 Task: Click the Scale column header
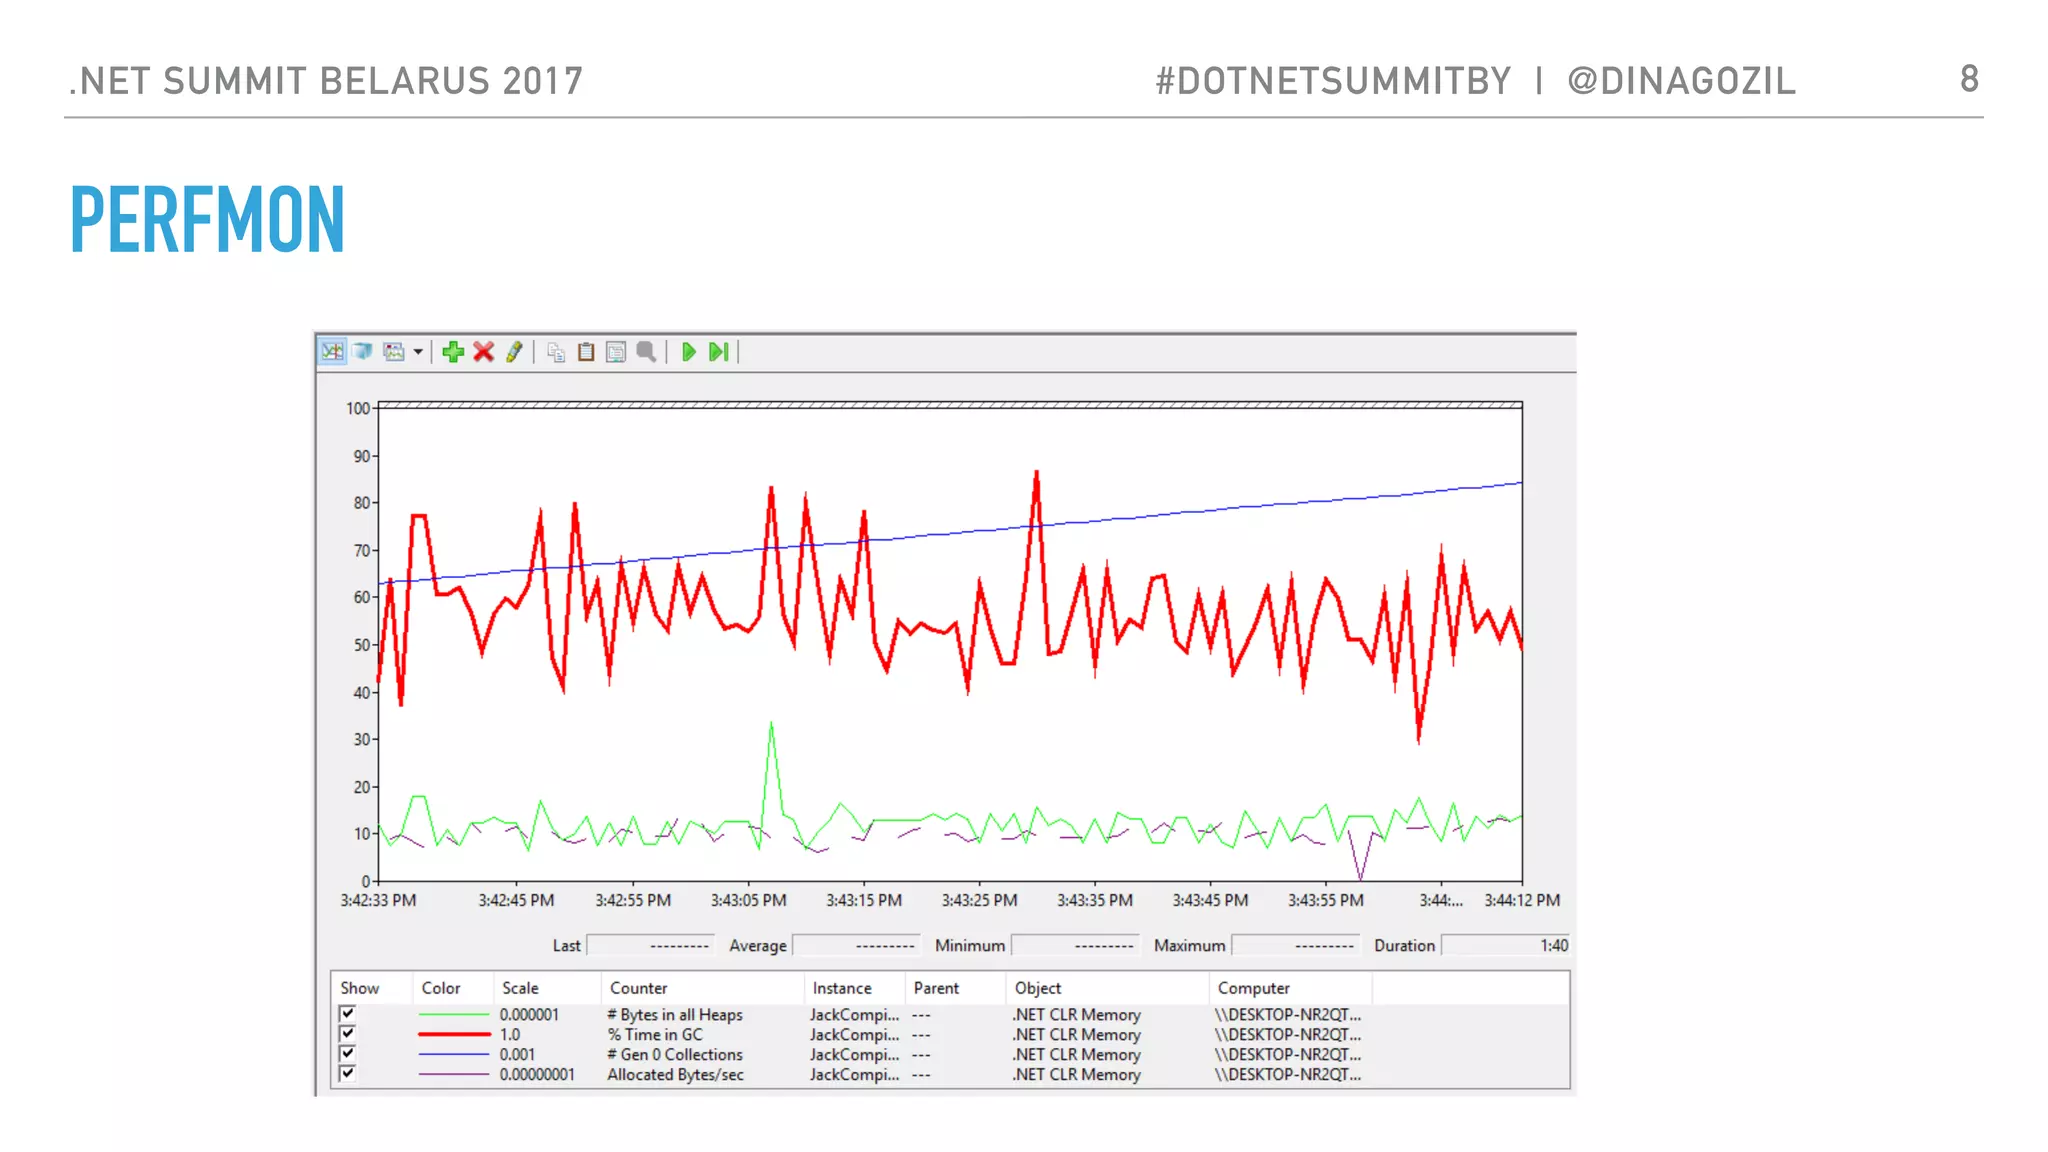pyautogui.click(x=520, y=988)
